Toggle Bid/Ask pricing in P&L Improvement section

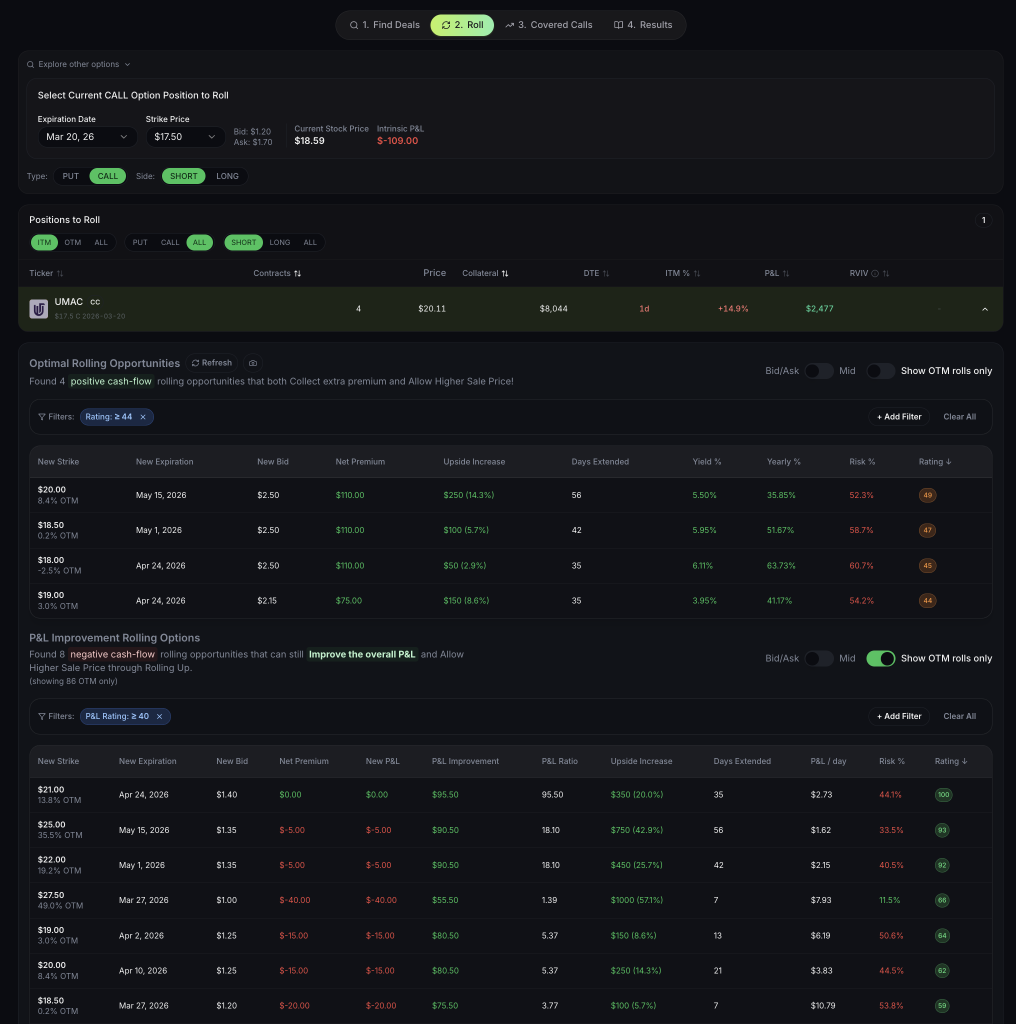pos(819,658)
